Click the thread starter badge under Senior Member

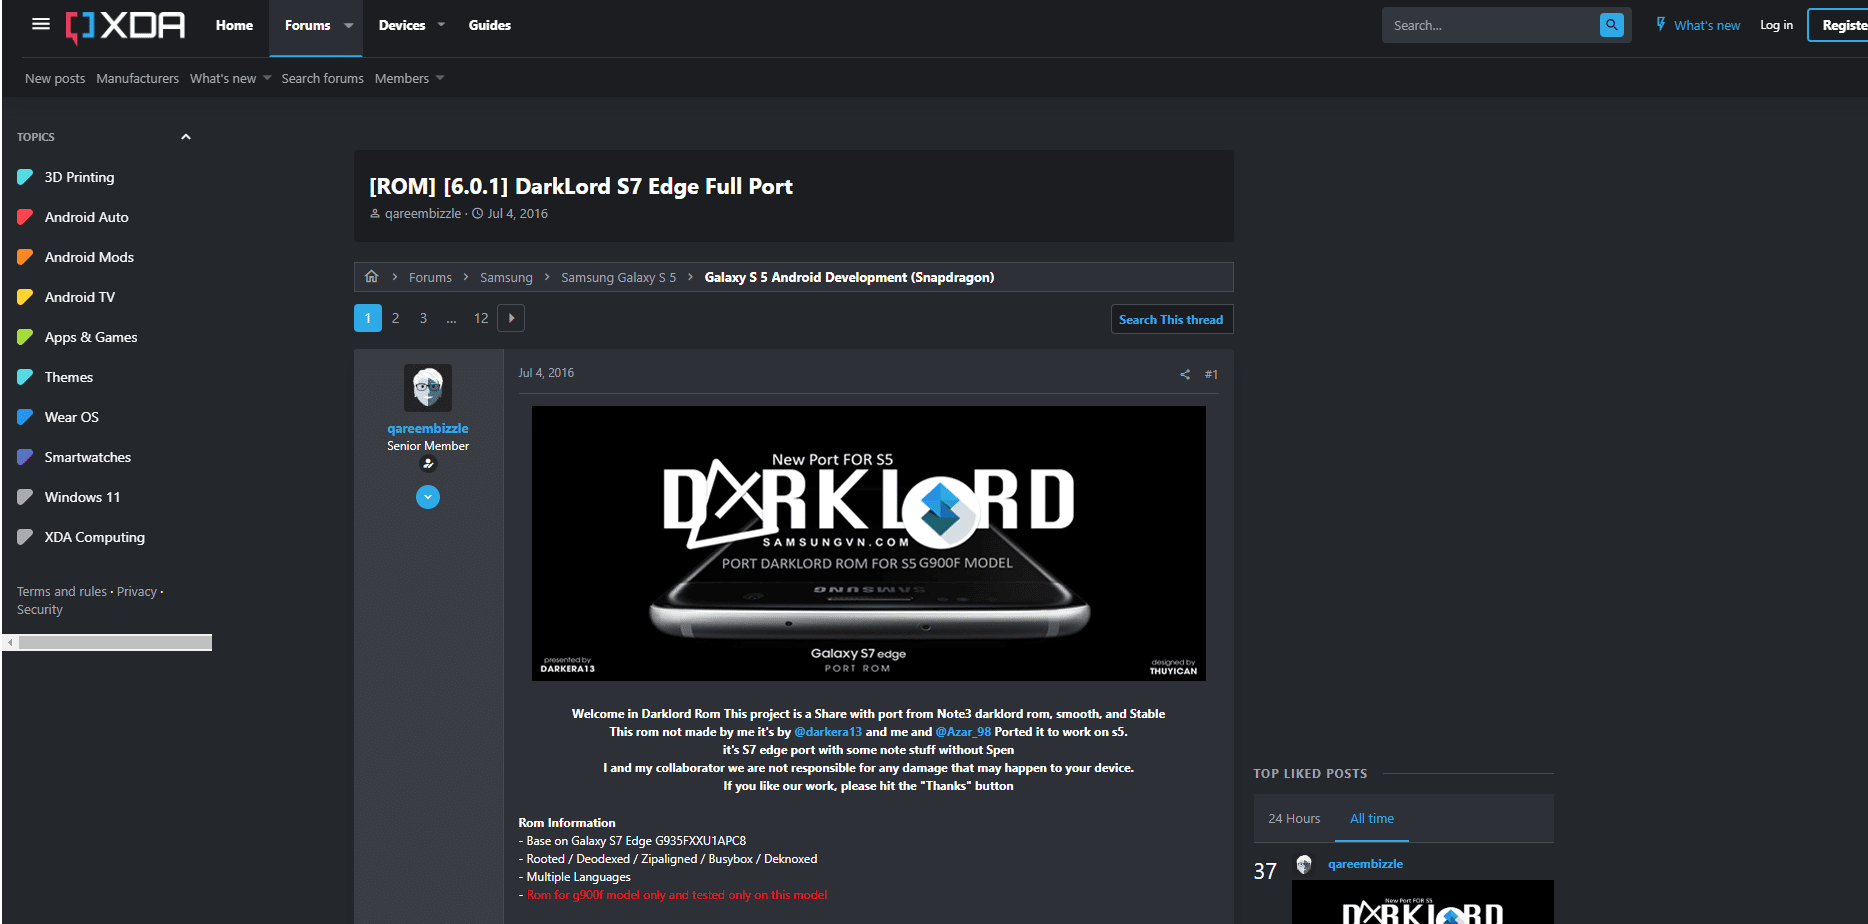(428, 464)
